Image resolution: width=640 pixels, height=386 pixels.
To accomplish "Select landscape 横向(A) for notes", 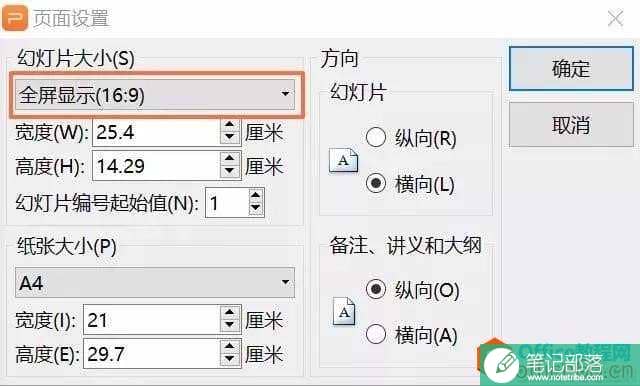I will tap(411, 335).
